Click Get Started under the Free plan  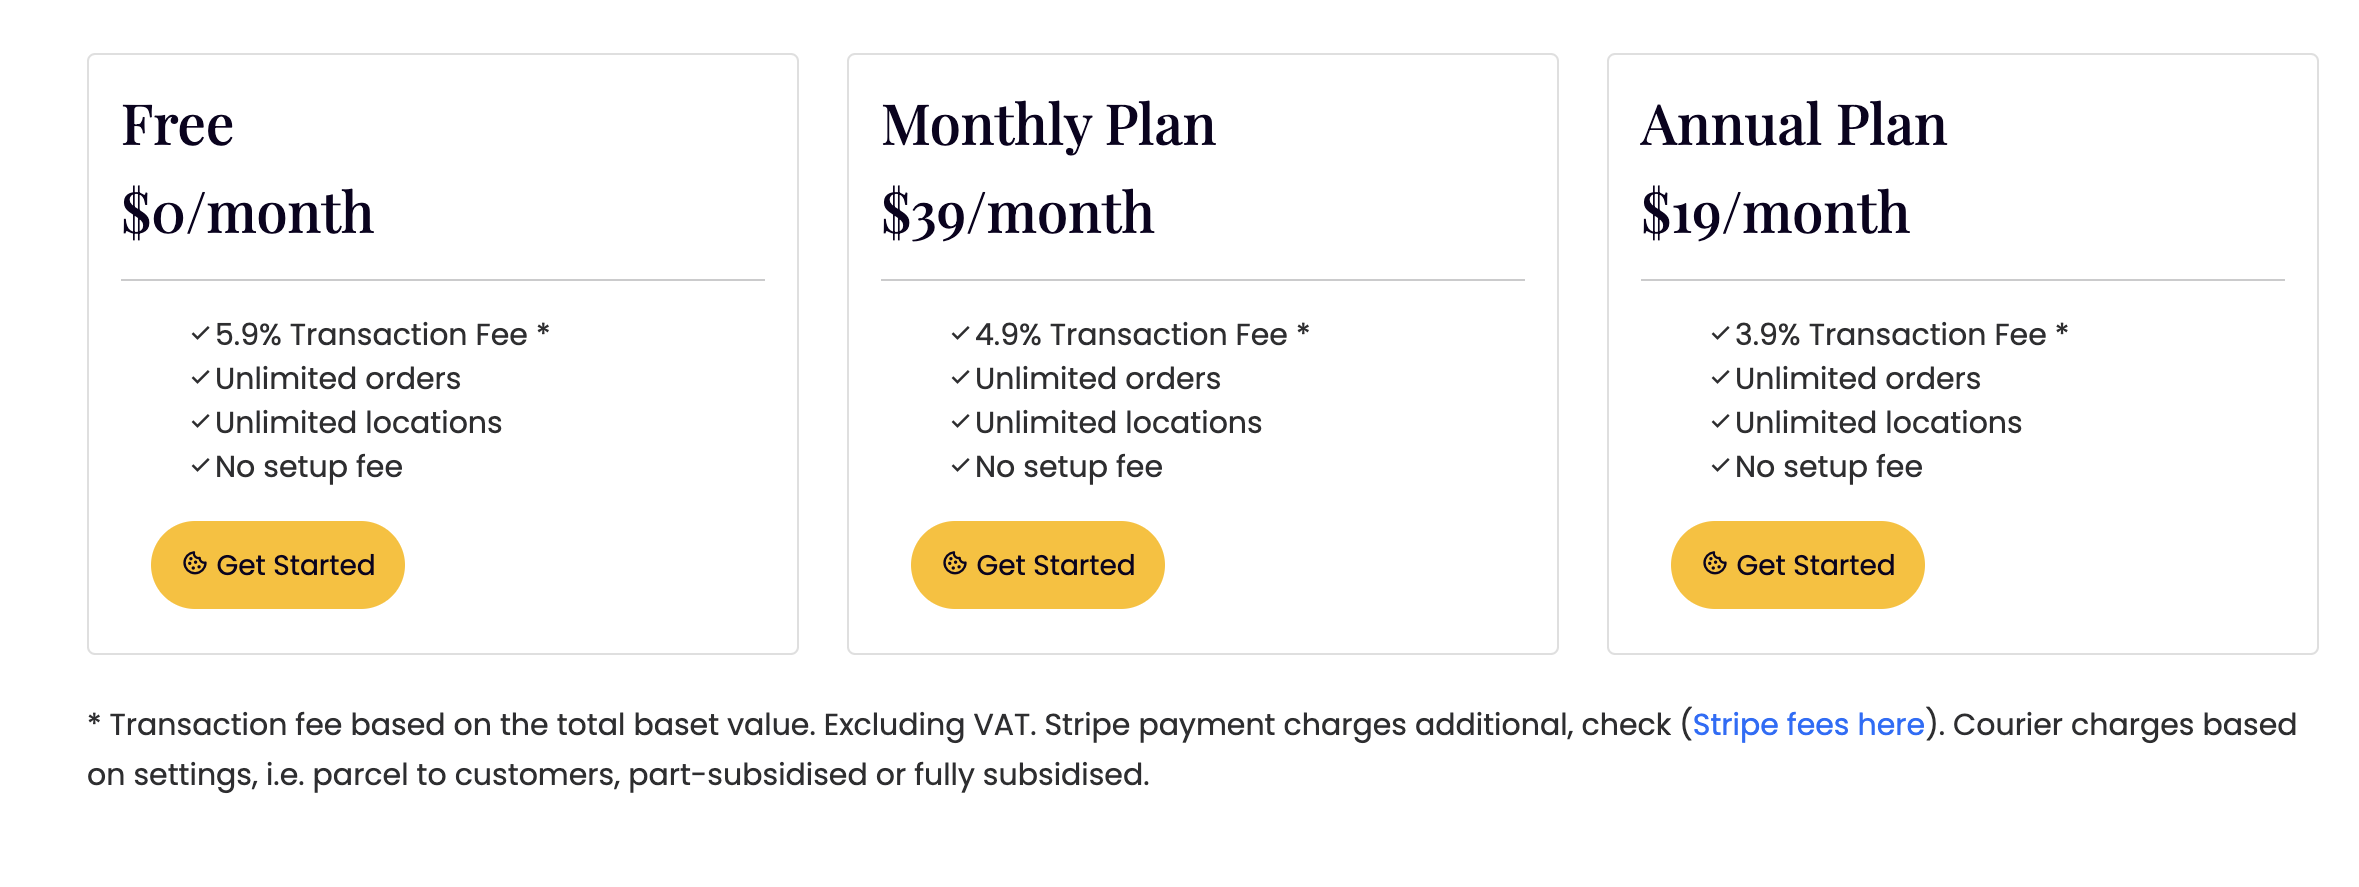(x=278, y=565)
